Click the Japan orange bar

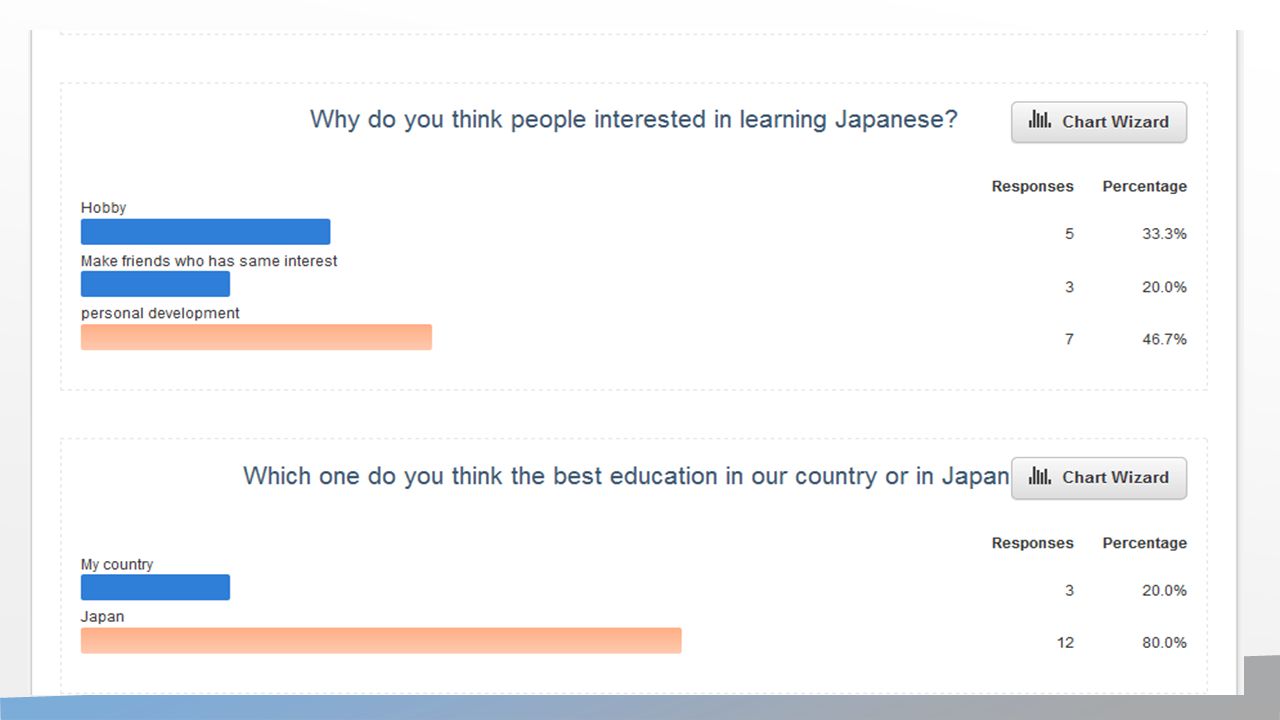pyautogui.click(x=381, y=640)
